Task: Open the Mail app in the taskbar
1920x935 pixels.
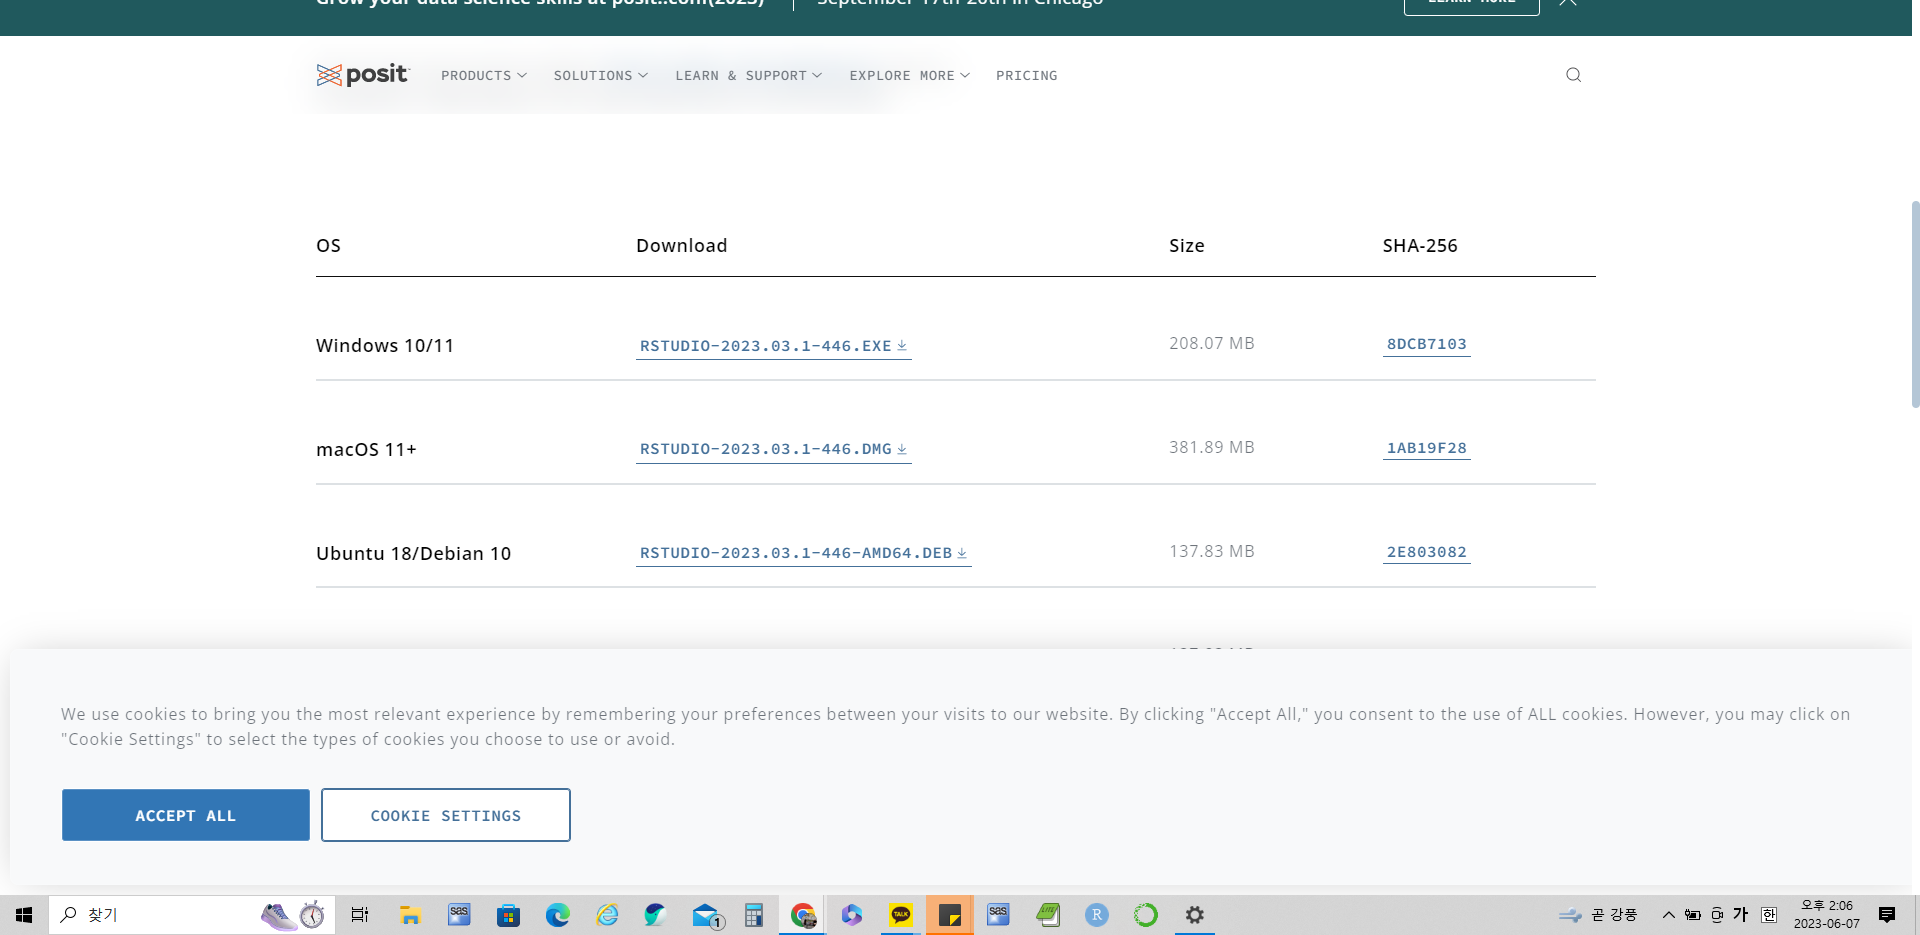Action: (707, 915)
